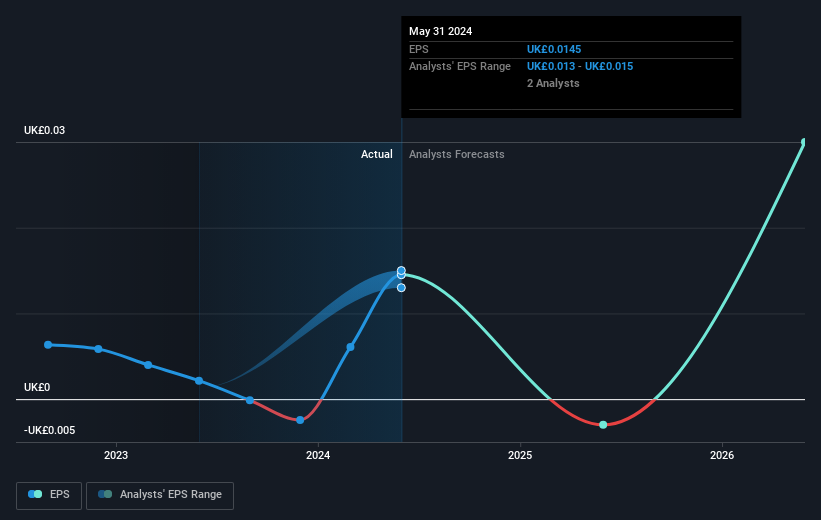Toggle the EPS legend series
The height and width of the screenshot is (520, 821).
tap(49, 495)
